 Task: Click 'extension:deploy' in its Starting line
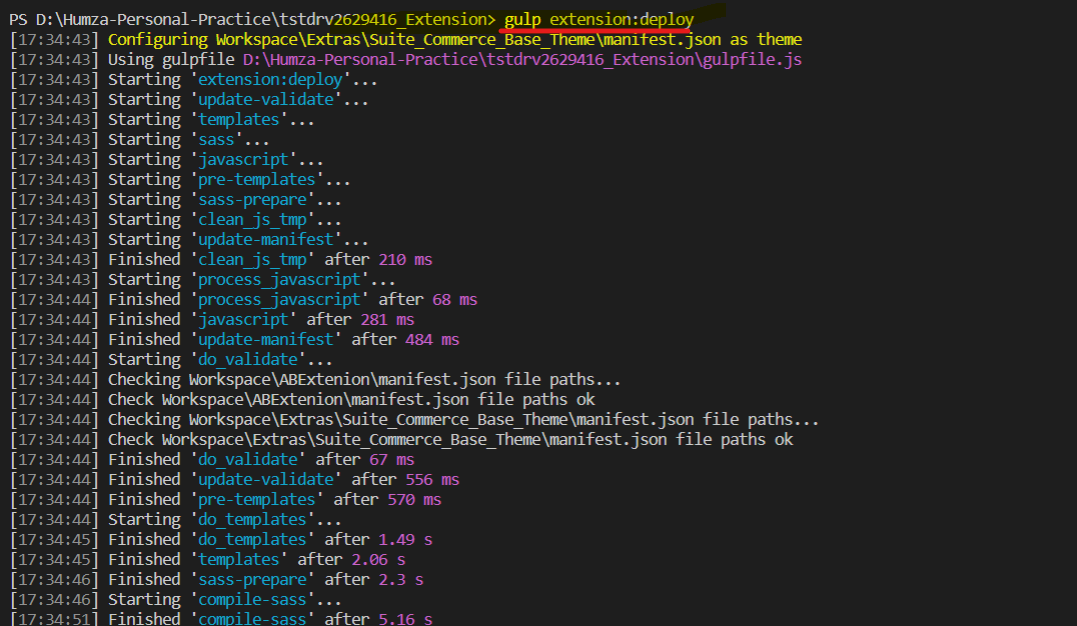(270, 80)
